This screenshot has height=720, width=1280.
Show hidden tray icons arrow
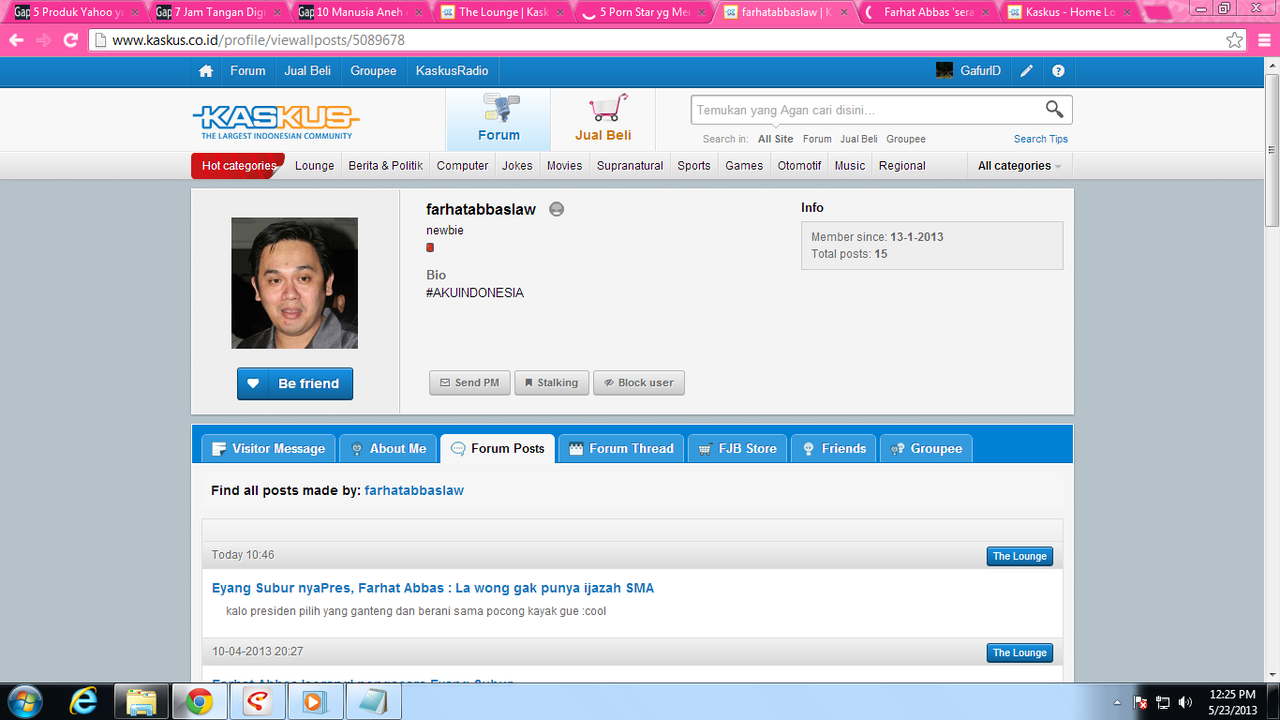tap(1117, 702)
